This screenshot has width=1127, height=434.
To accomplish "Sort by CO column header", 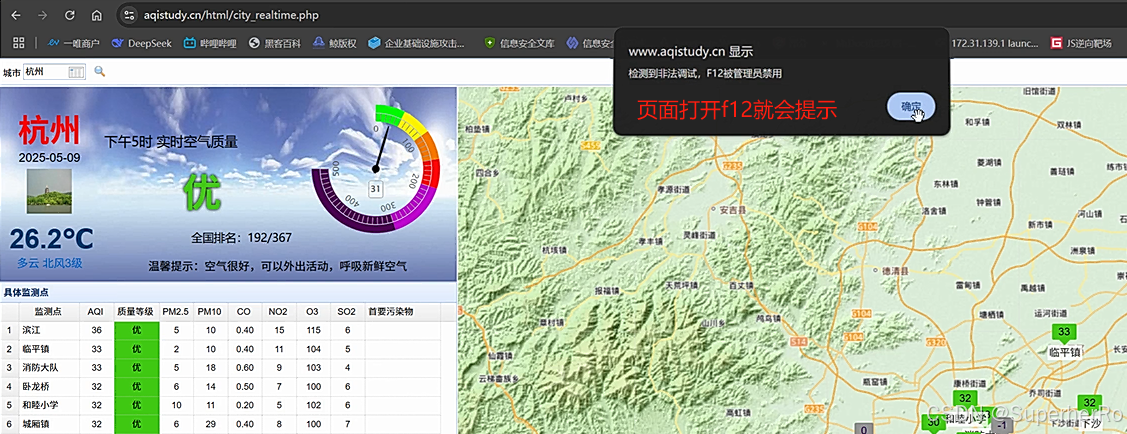I will click(x=244, y=312).
